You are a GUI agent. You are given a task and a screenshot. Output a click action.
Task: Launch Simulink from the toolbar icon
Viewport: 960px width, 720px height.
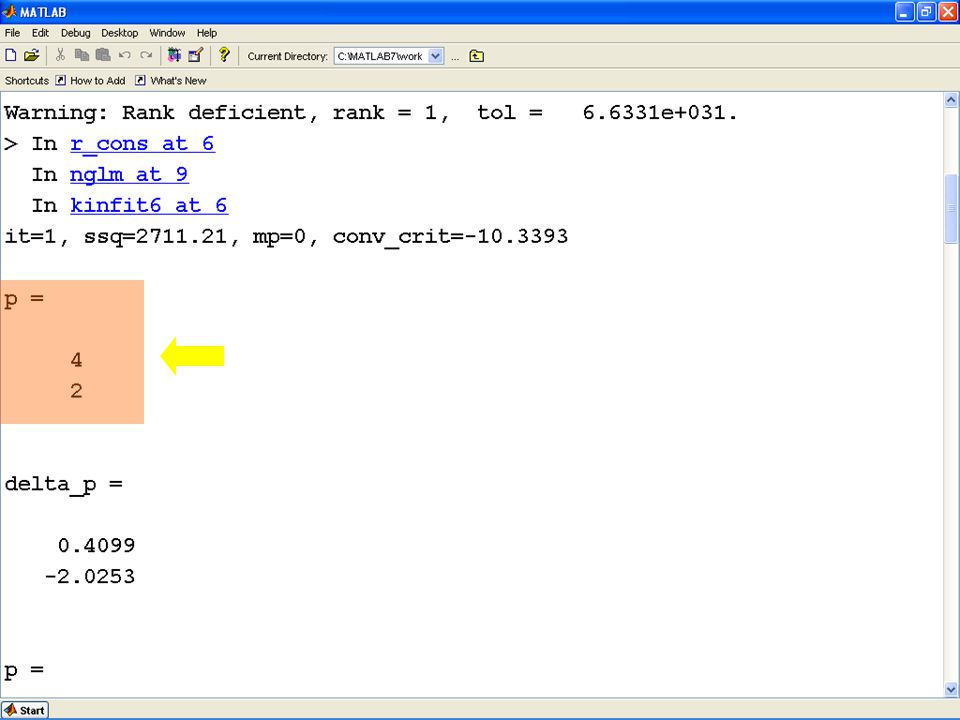coord(174,56)
